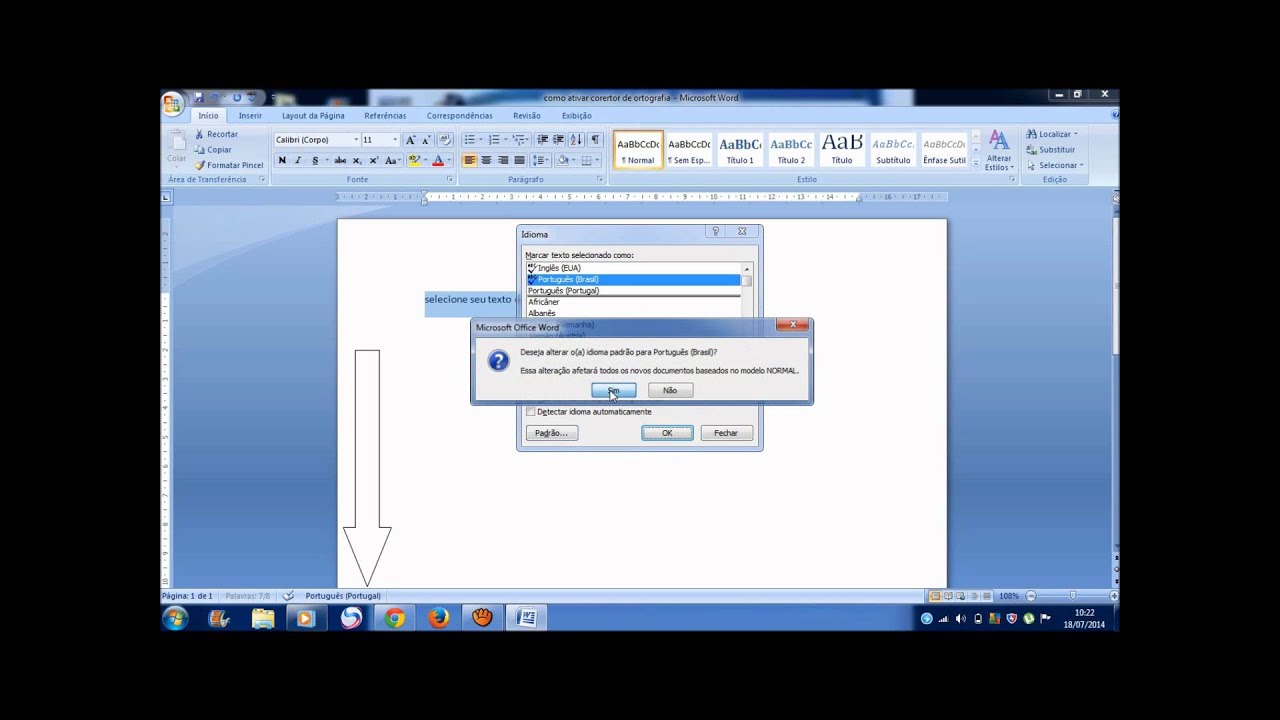The image size is (1280, 720).
Task: Apply superscript formatting
Action: click(373, 160)
